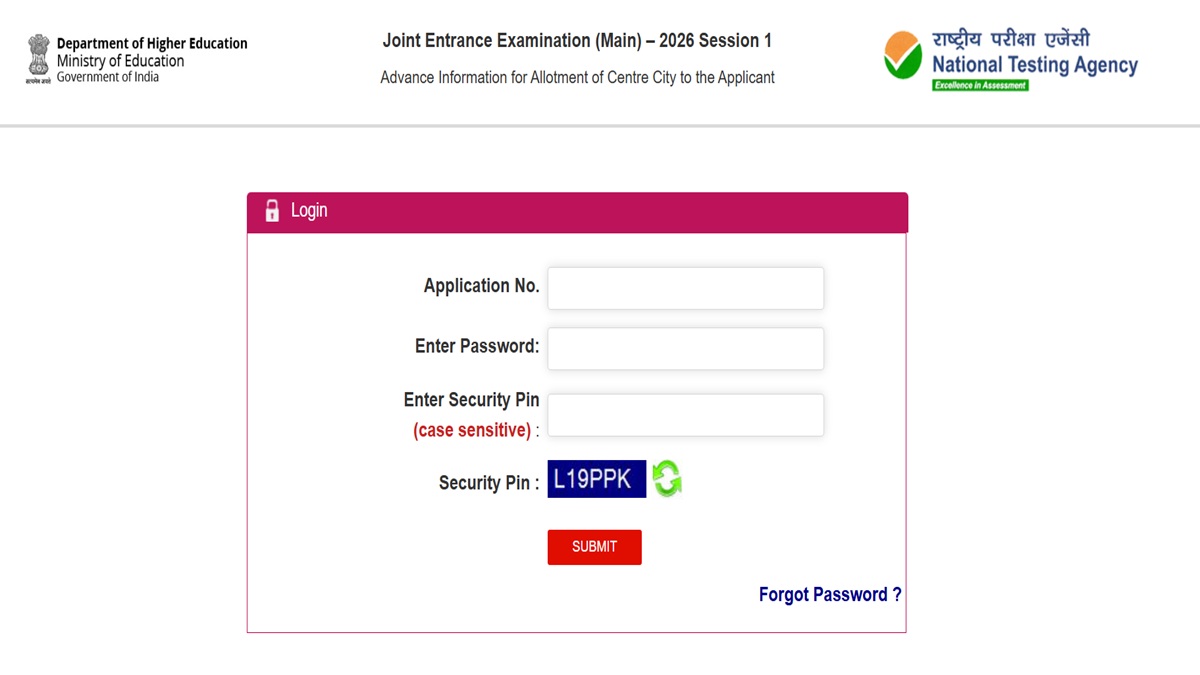
Task: Click the Joint Entrance Examination heading
Action: pyautogui.click(x=577, y=40)
